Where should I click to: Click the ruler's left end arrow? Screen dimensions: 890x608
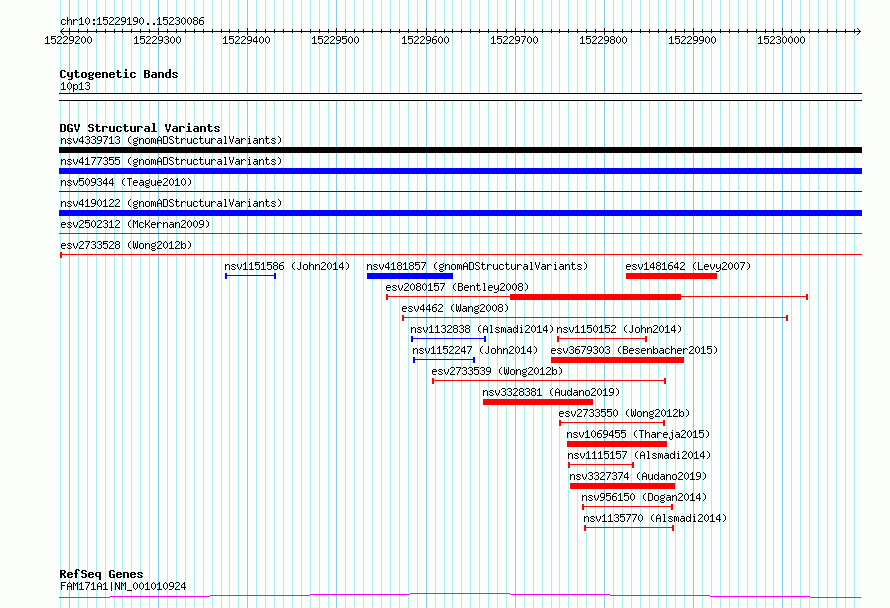[62, 31]
